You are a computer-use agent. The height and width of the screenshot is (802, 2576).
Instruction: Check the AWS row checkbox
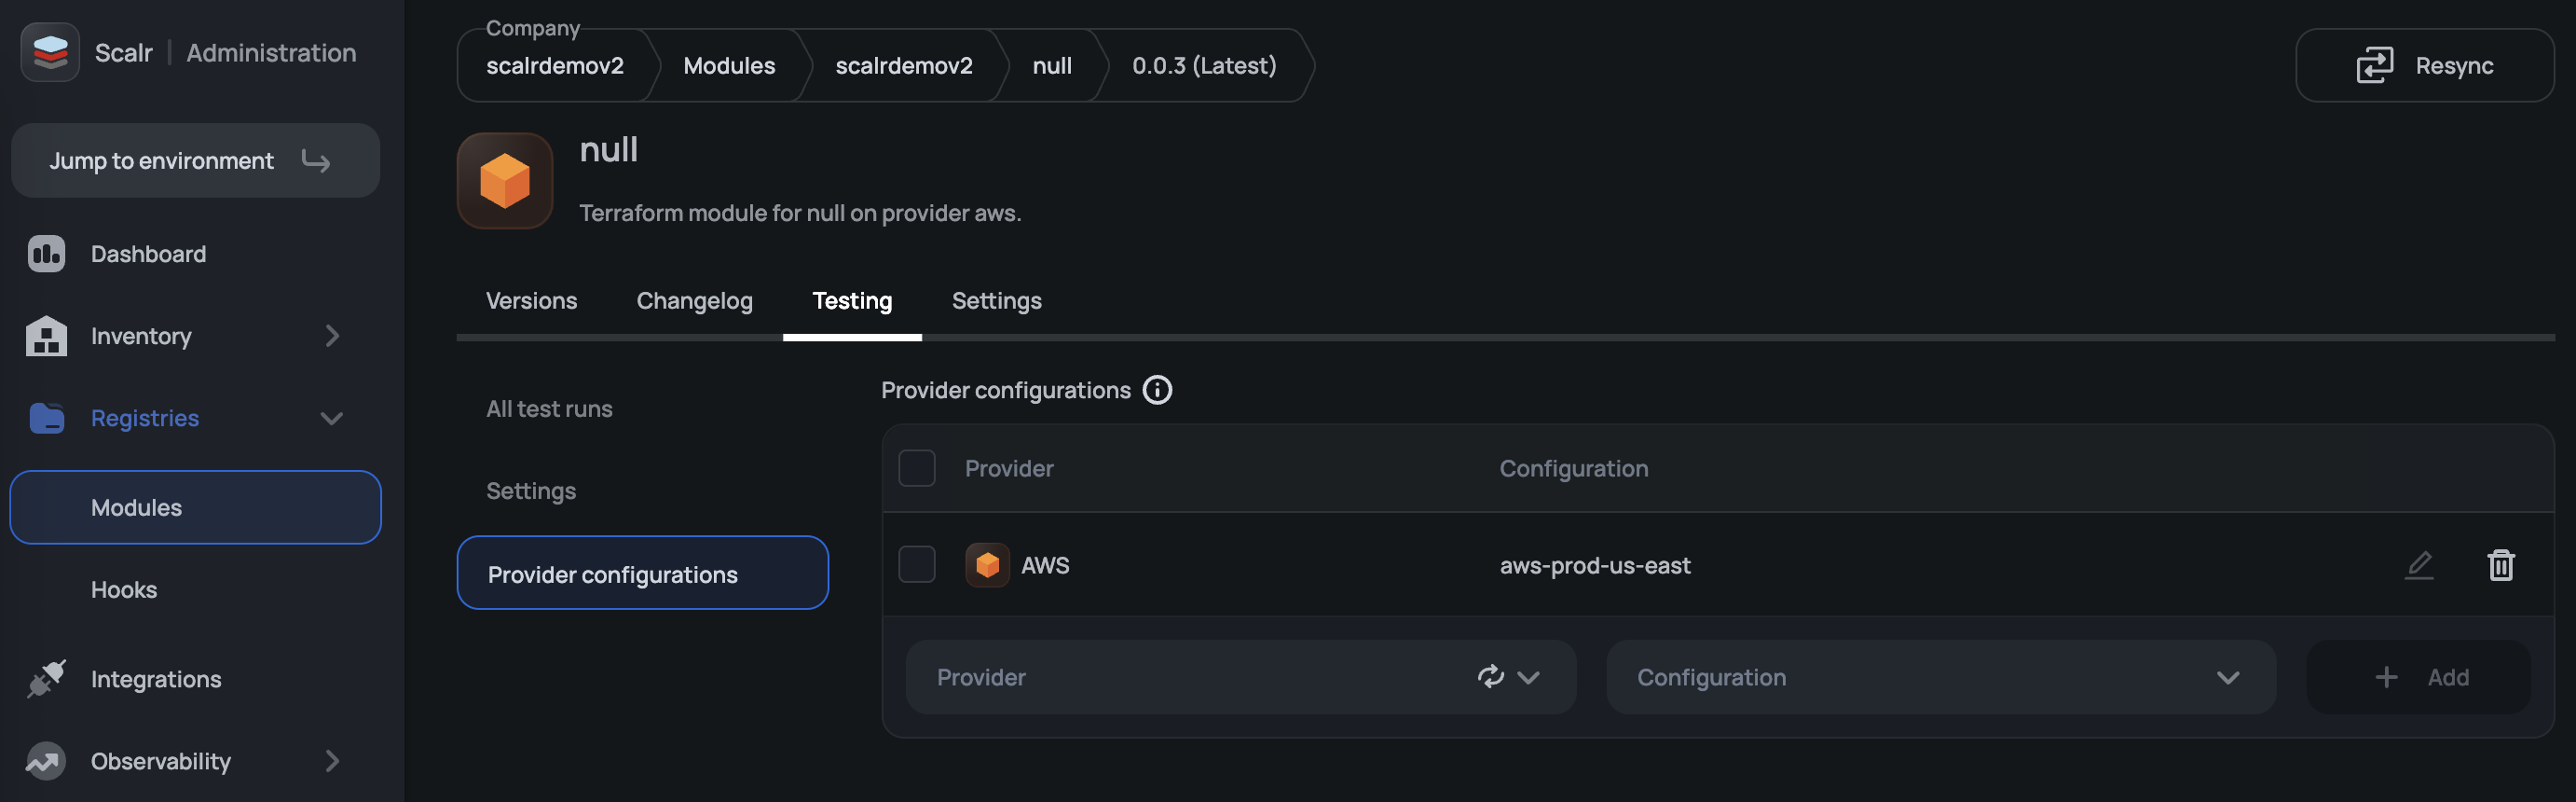[916, 565]
